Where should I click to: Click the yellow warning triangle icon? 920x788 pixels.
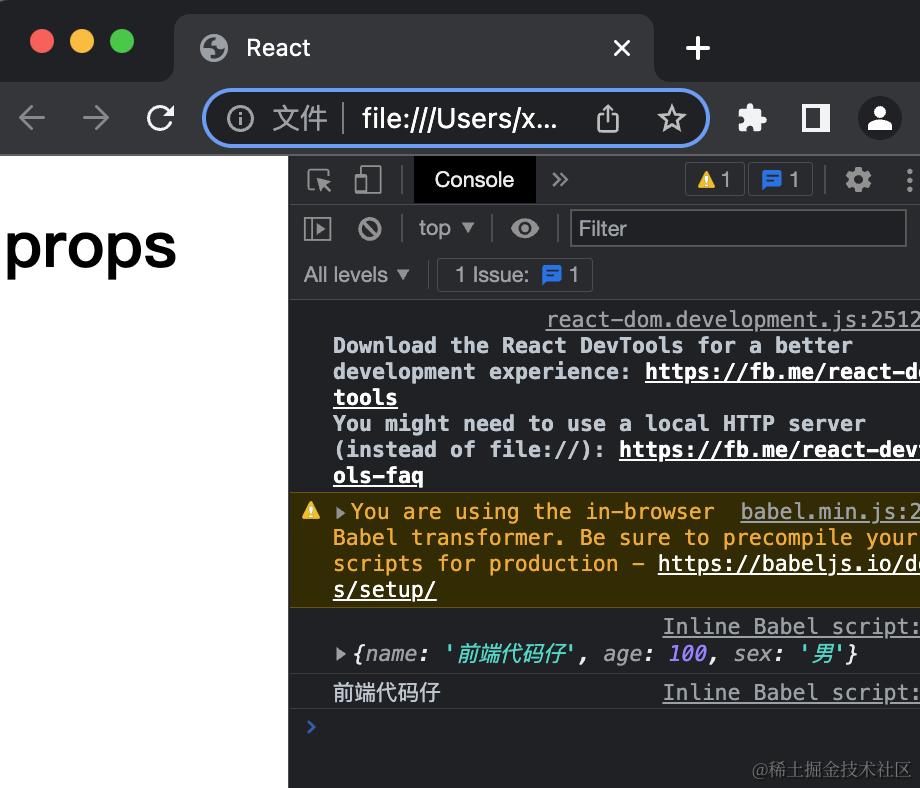pyautogui.click(x=311, y=511)
